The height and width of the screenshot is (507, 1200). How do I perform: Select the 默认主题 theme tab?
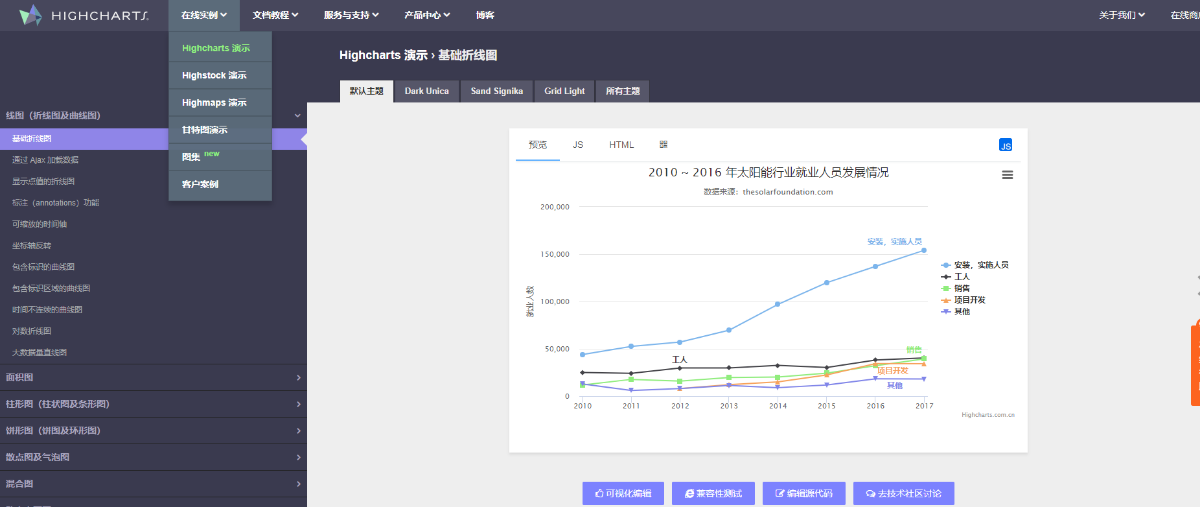(x=366, y=91)
